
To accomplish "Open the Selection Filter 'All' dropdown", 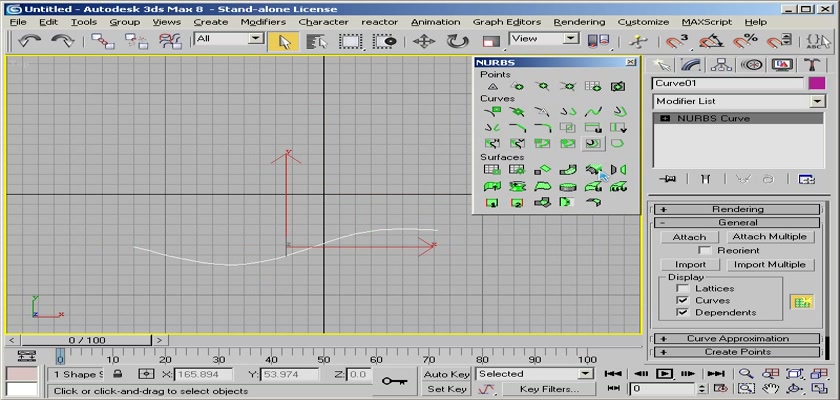I will pyautogui.click(x=257, y=38).
